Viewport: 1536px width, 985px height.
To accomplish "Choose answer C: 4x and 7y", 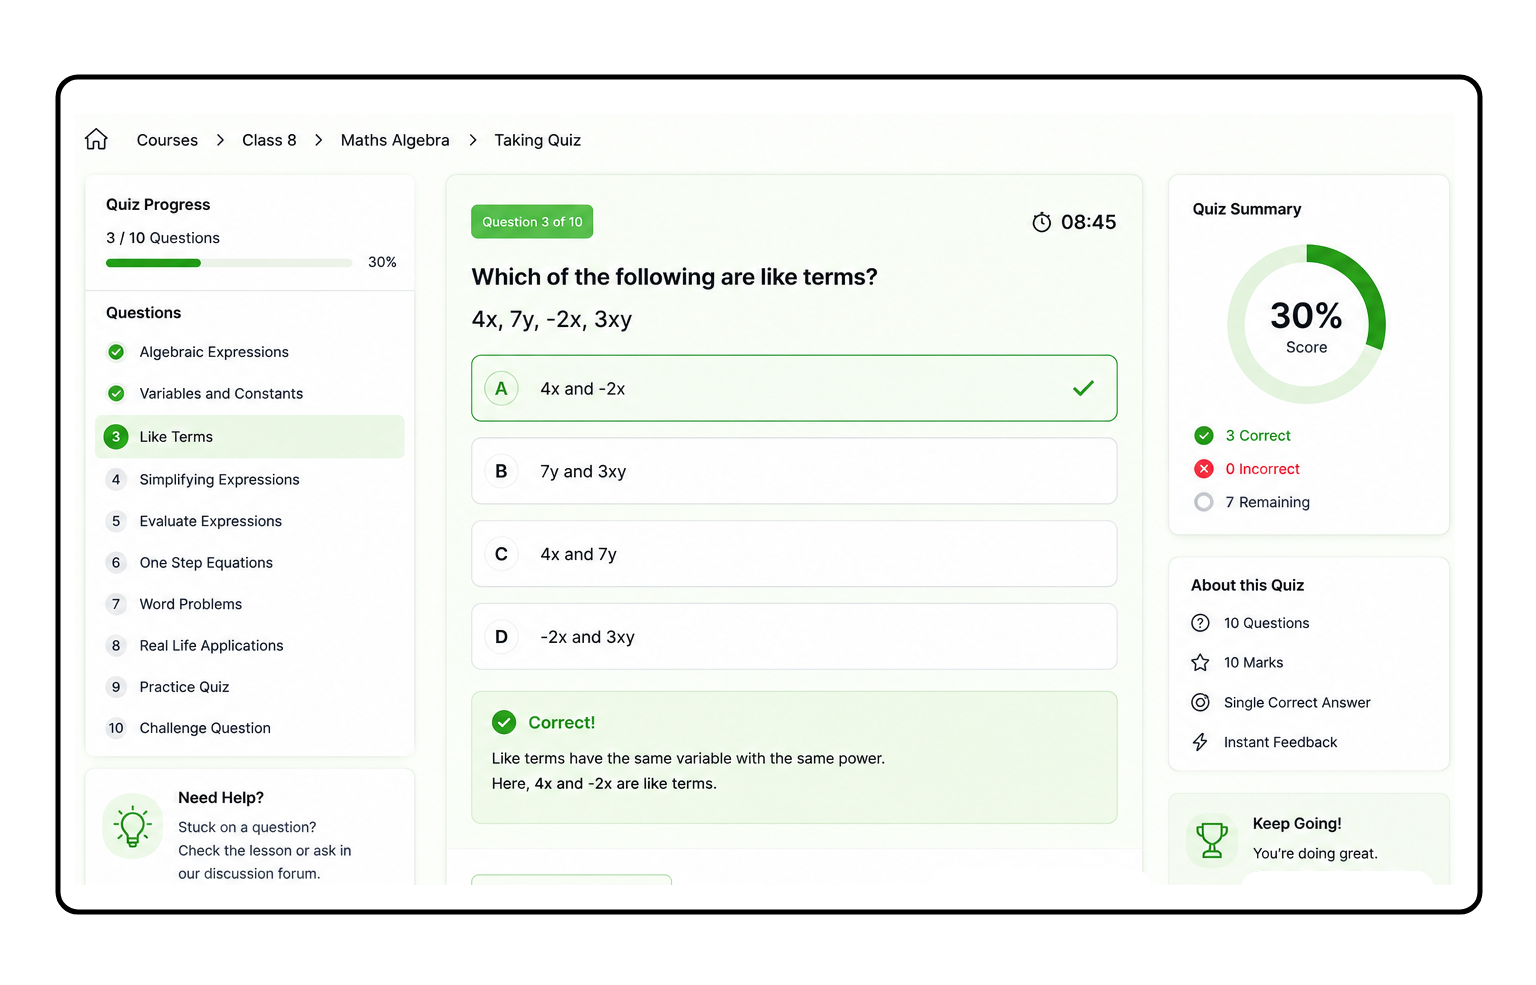I will [794, 554].
